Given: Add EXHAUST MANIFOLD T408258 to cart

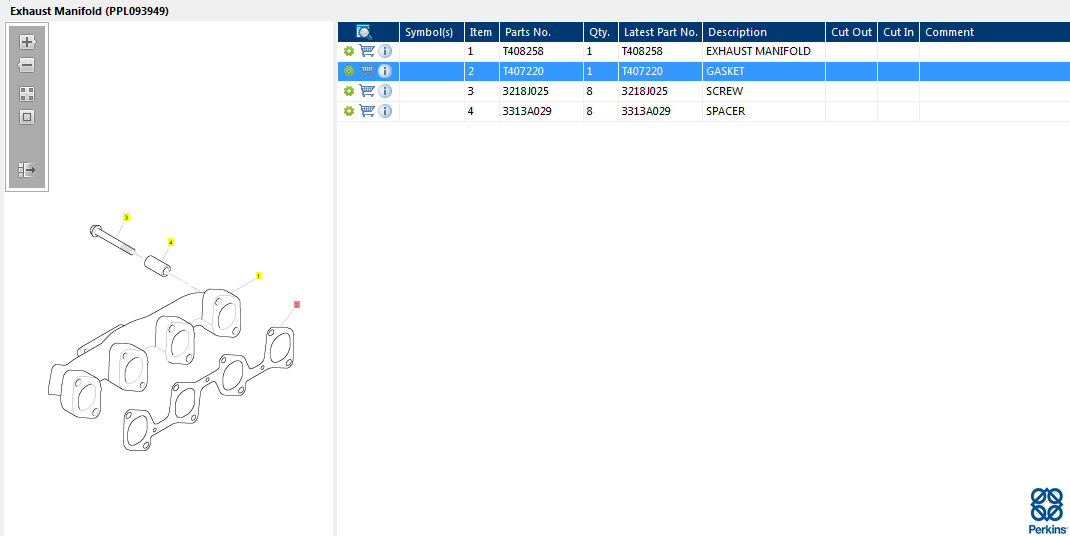Looking at the screenshot, I should pos(367,51).
